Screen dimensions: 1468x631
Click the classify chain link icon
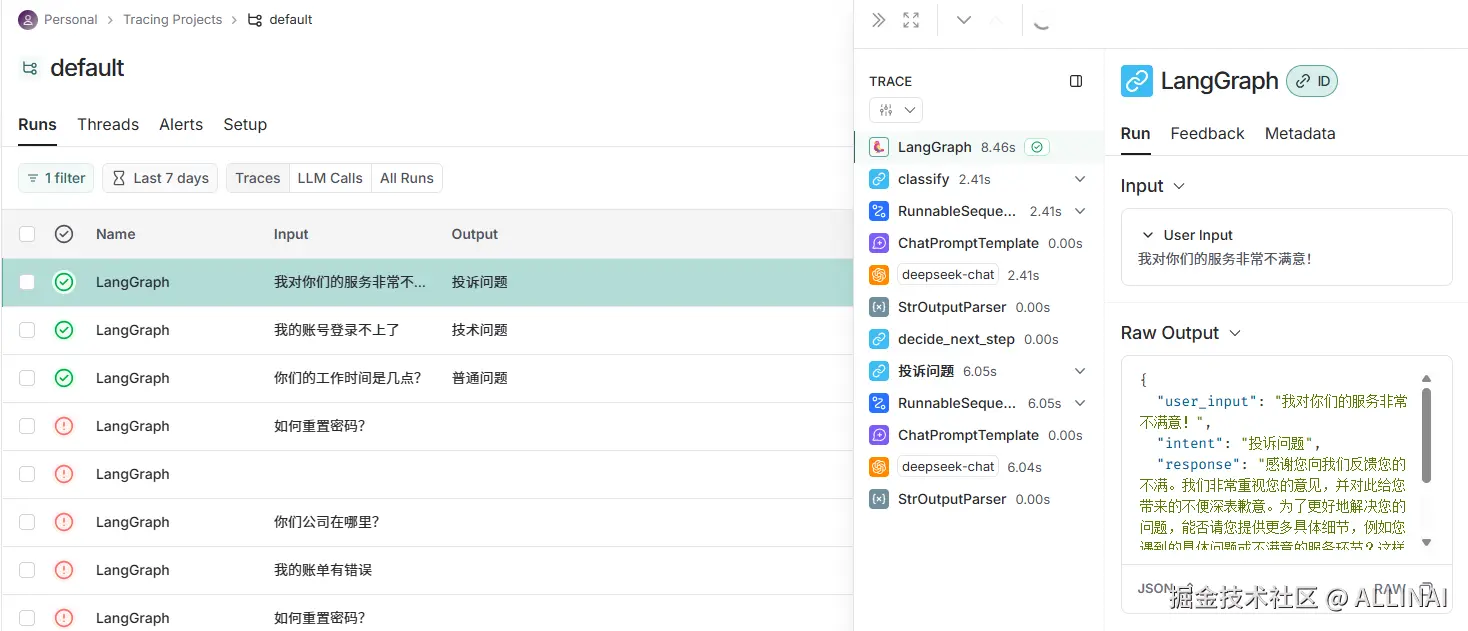(x=879, y=179)
